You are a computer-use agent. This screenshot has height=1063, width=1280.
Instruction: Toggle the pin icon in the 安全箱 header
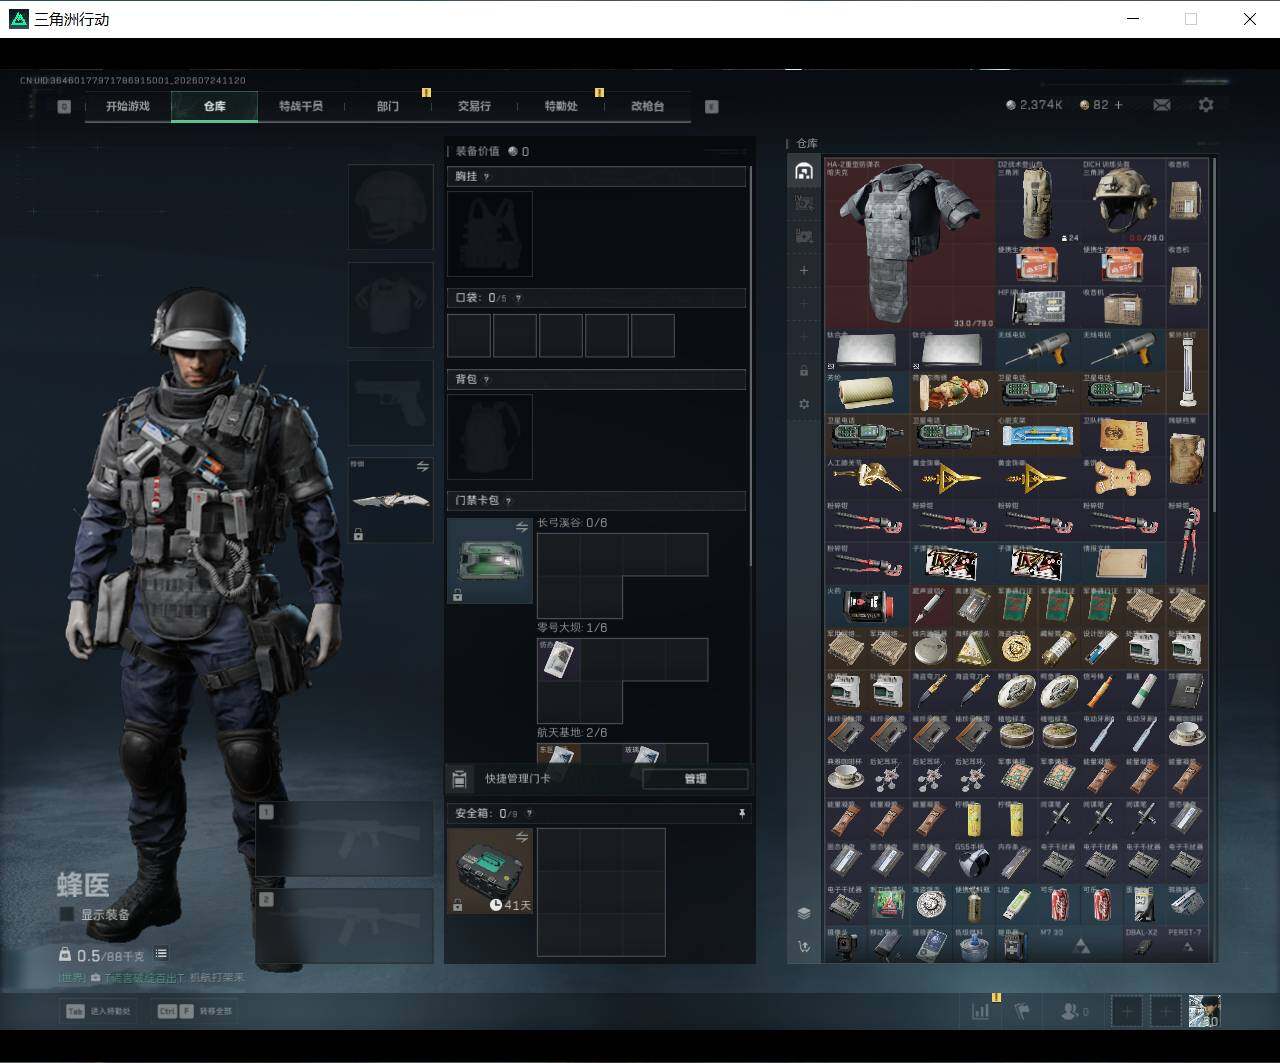[741, 814]
